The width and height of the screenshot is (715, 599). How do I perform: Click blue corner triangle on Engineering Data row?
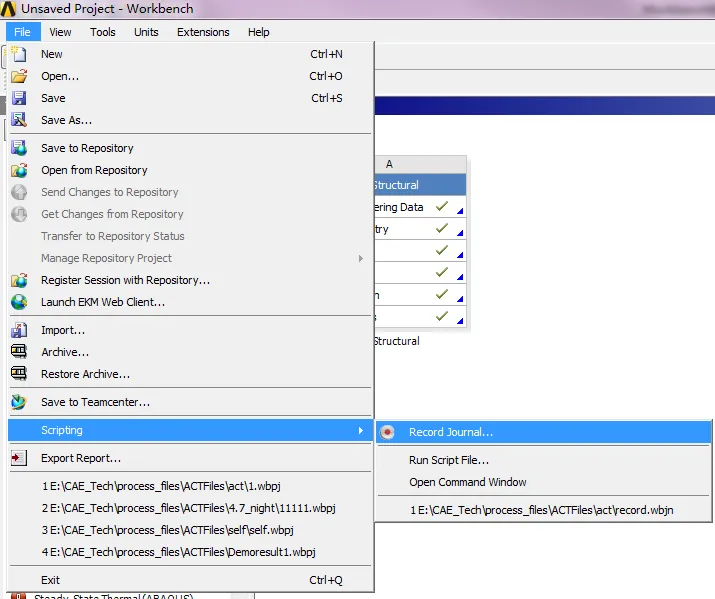tap(460, 211)
